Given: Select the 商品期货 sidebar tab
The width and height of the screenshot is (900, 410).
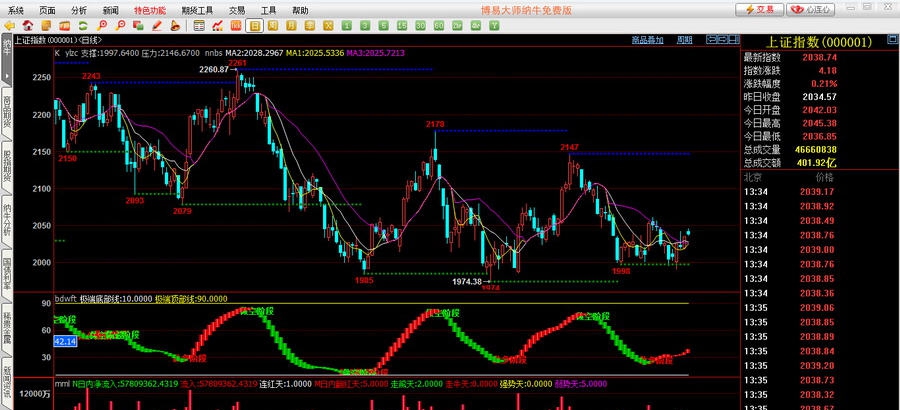Looking at the screenshot, I should click(6, 114).
